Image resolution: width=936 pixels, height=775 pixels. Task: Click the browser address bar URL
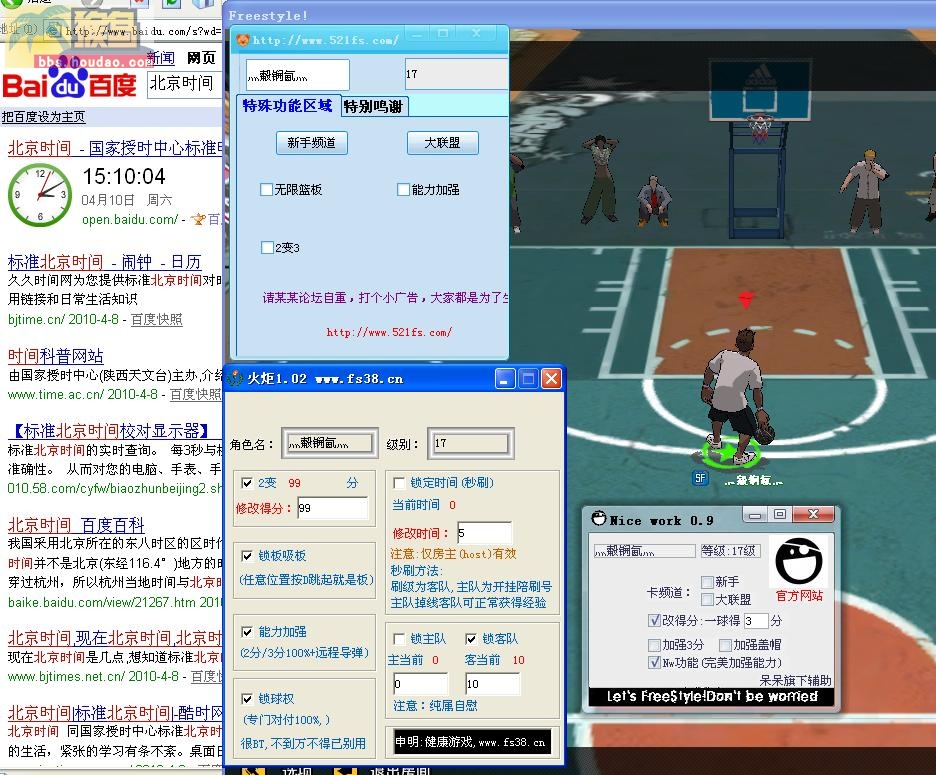click(142, 31)
